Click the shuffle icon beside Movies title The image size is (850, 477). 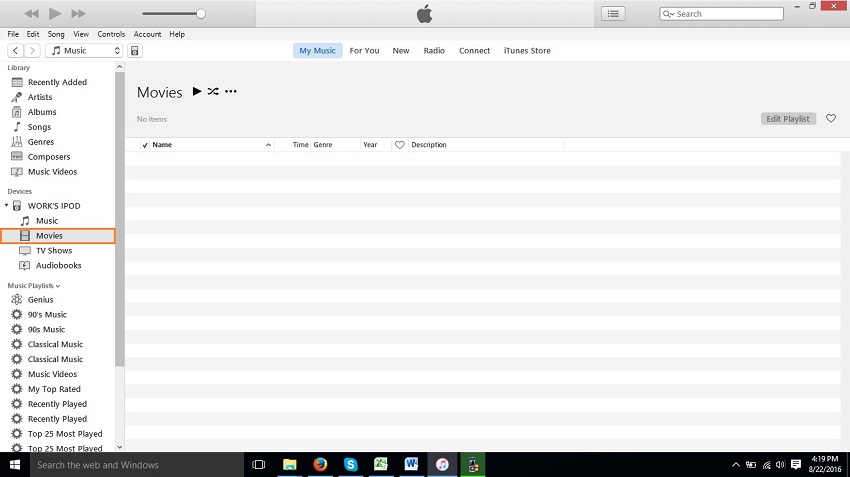click(x=213, y=92)
